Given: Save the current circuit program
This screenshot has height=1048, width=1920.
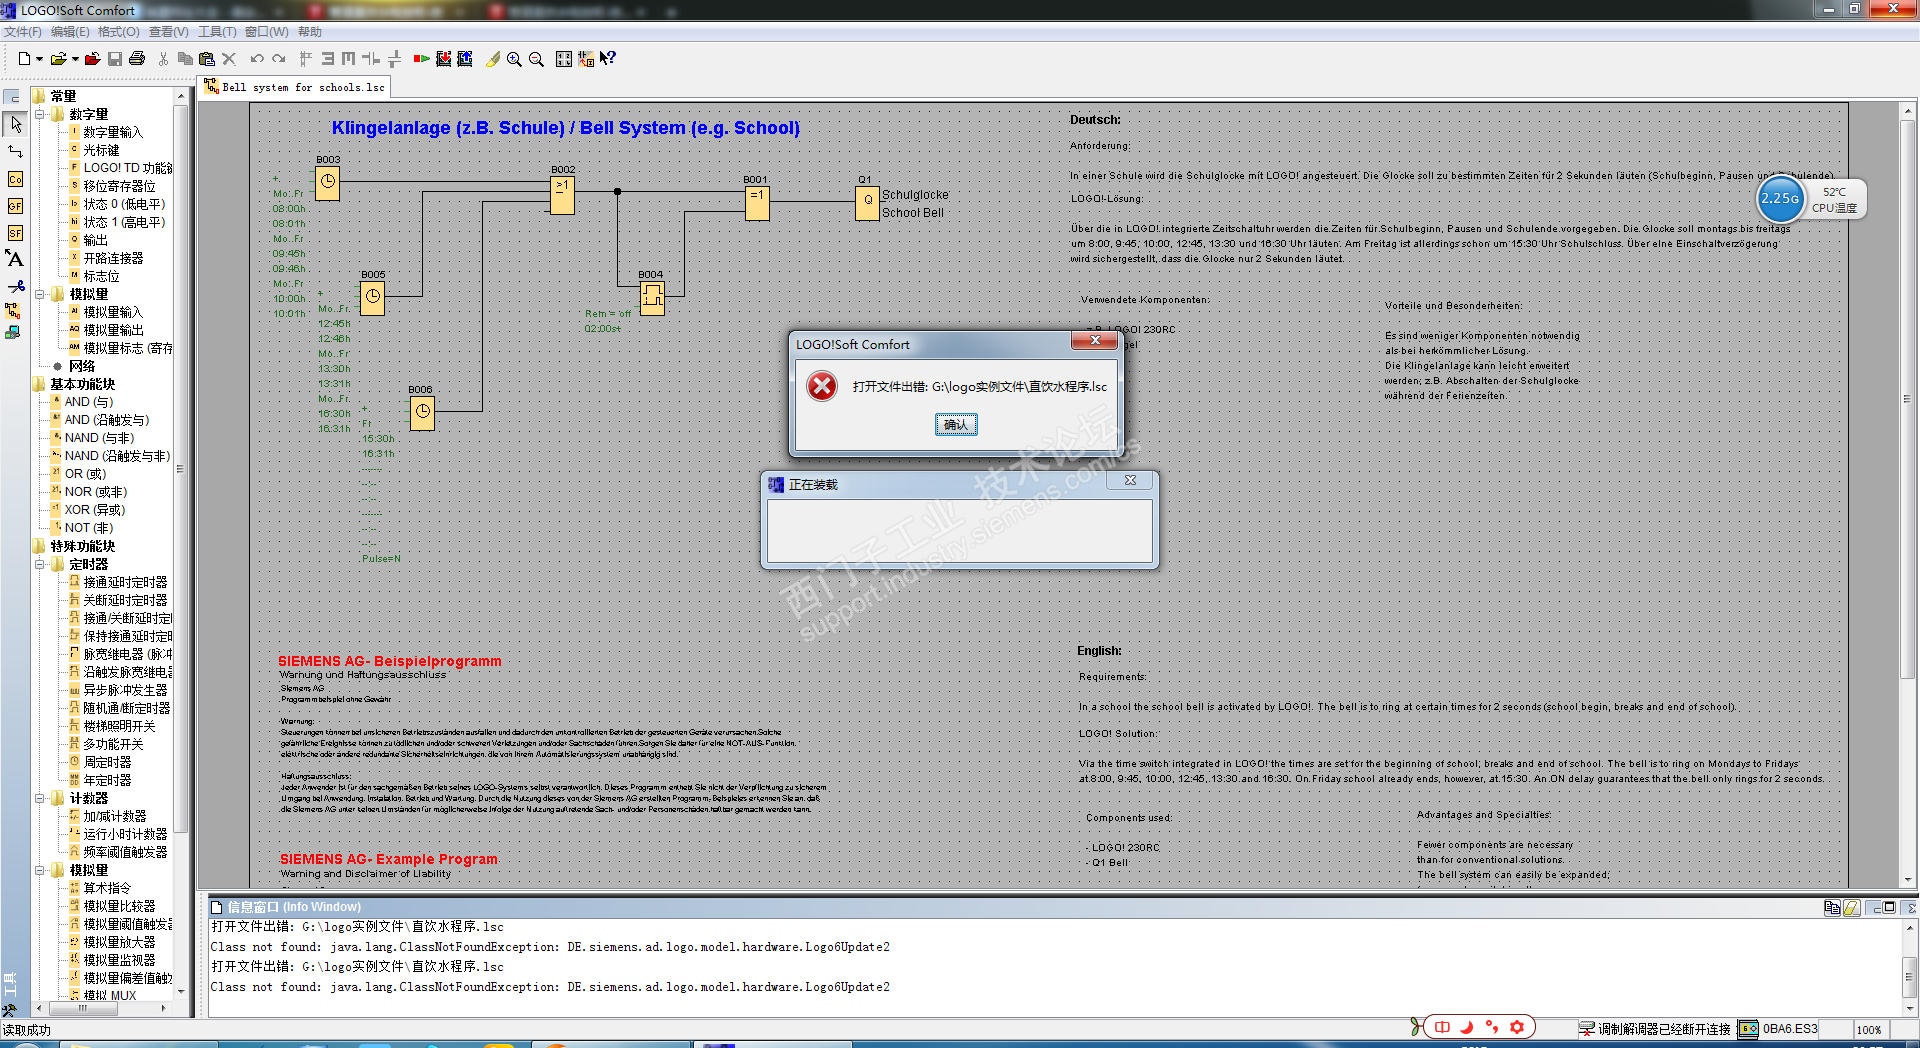Looking at the screenshot, I should tap(115, 59).
